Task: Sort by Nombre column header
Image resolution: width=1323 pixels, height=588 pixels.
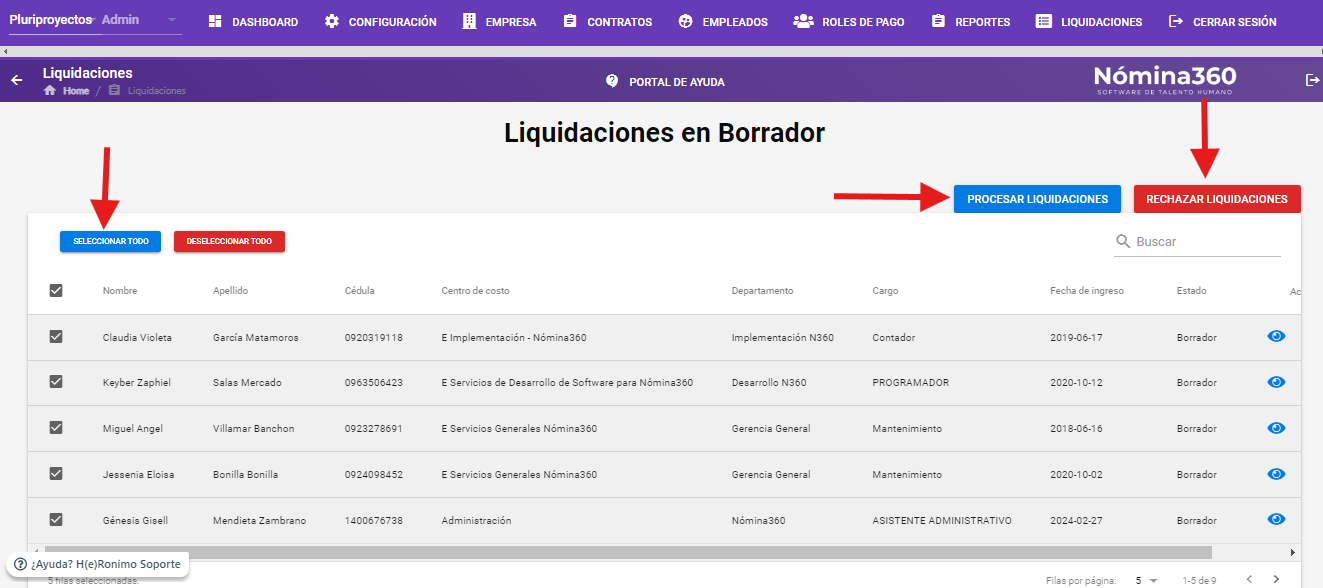Action: pyautogui.click(x=120, y=291)
